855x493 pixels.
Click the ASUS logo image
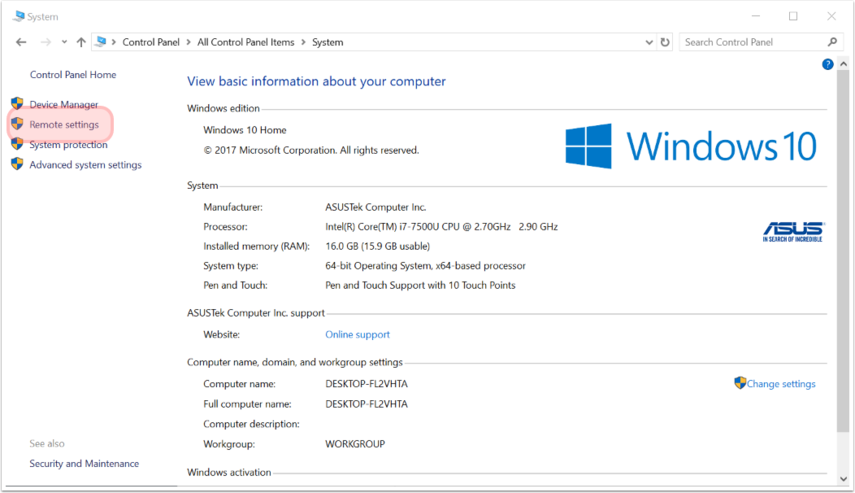pyautogui.click(x=793, y=232)
